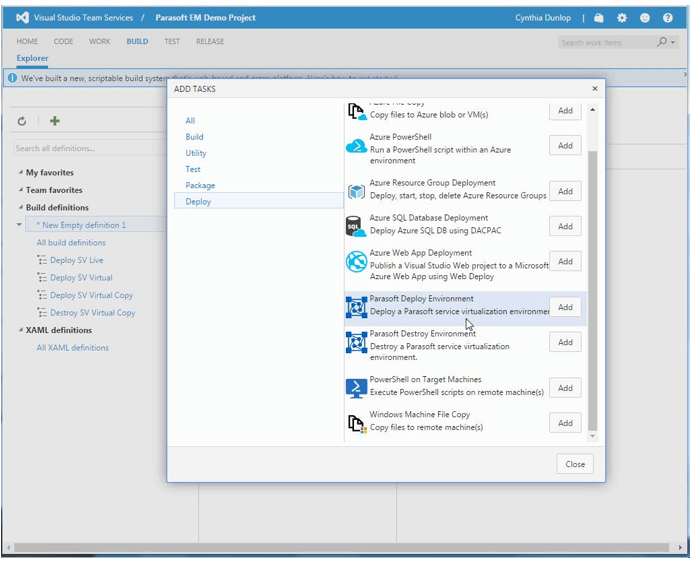Open Parasoft EM Demo Project link
The image size is (694, 561).
click(x=205, y=18)
